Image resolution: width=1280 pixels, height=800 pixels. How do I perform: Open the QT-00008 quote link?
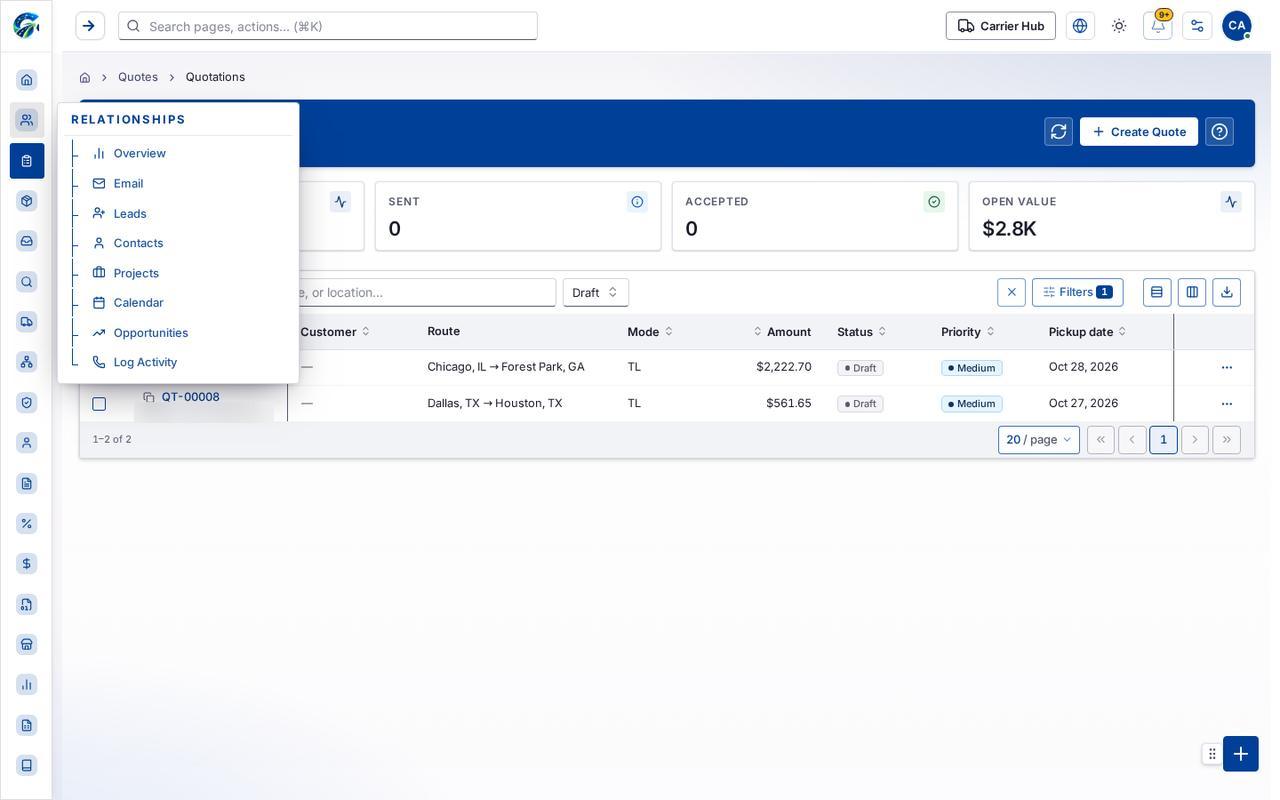(191, 397)
